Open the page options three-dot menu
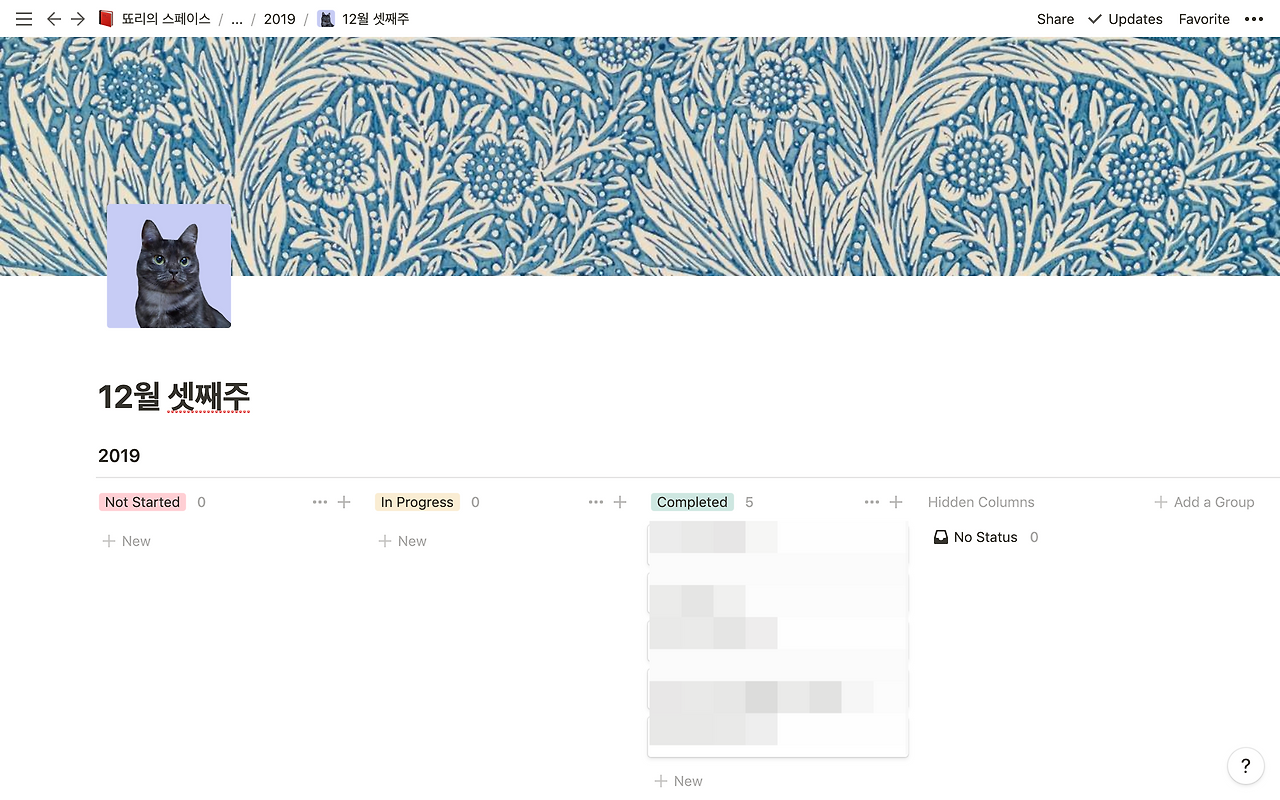 1254,19
